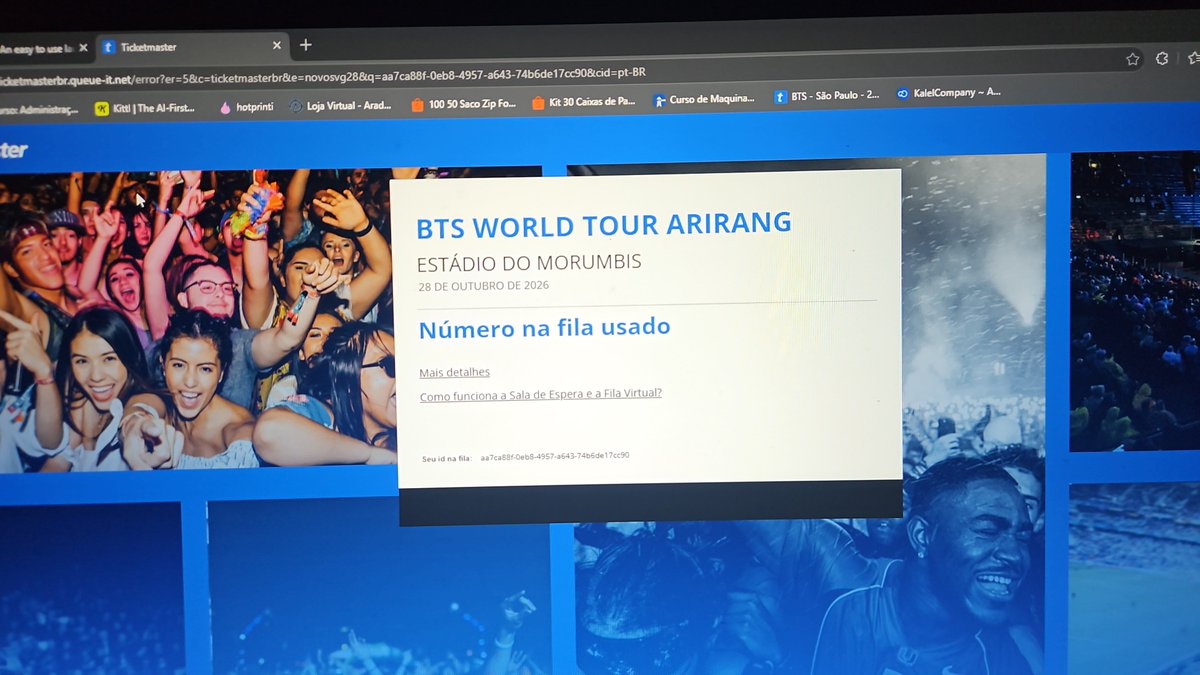Open the 'BTS - São Paulo' bookmark
This screenshot has width=1200, height=675.
(827, 96)
